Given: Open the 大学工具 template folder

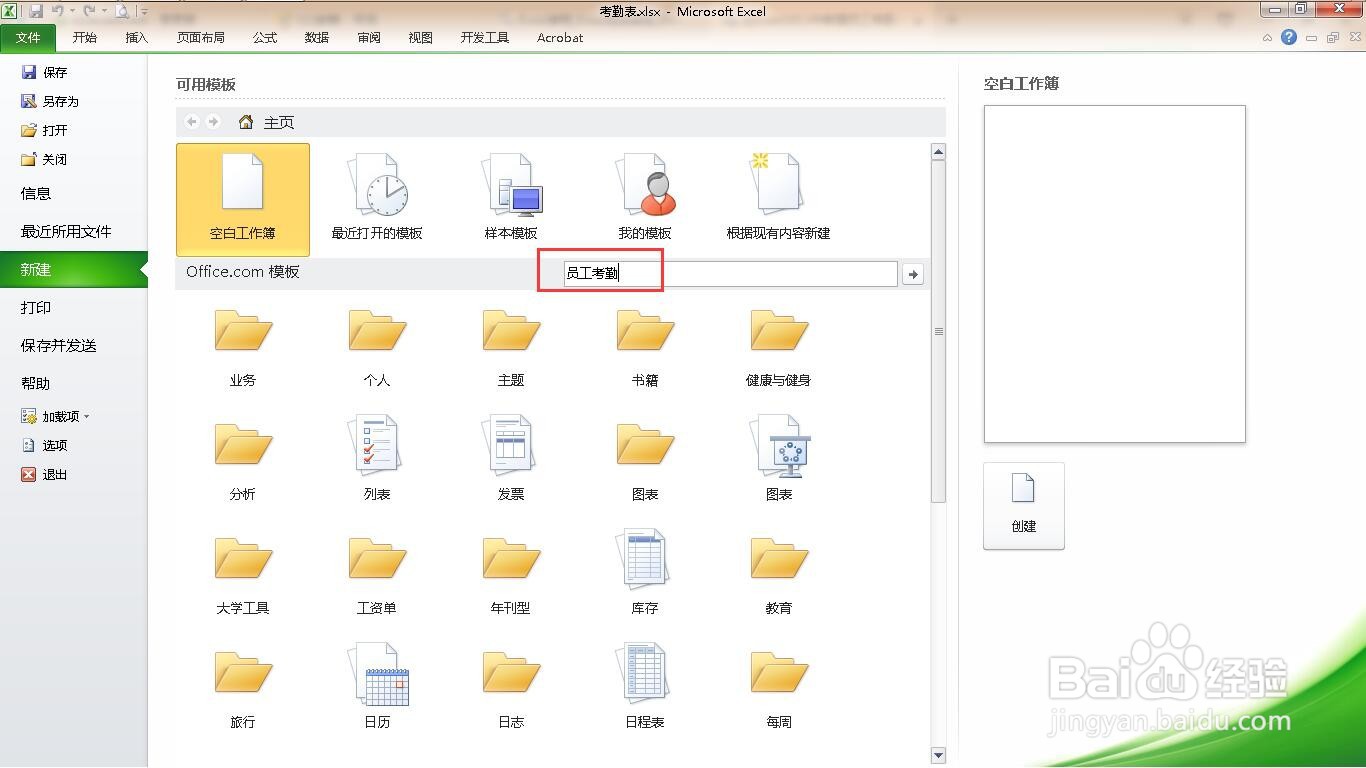Looking at the screenshot, I should (243, 574).
